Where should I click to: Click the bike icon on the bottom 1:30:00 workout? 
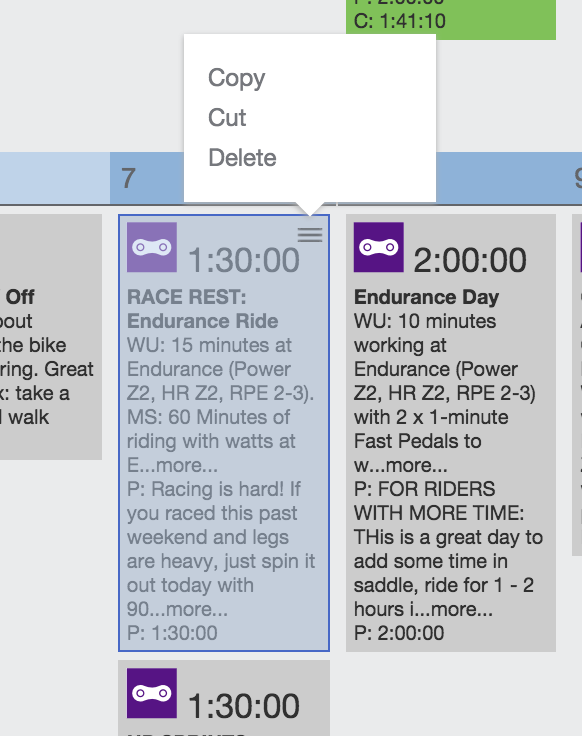[152, 693]
